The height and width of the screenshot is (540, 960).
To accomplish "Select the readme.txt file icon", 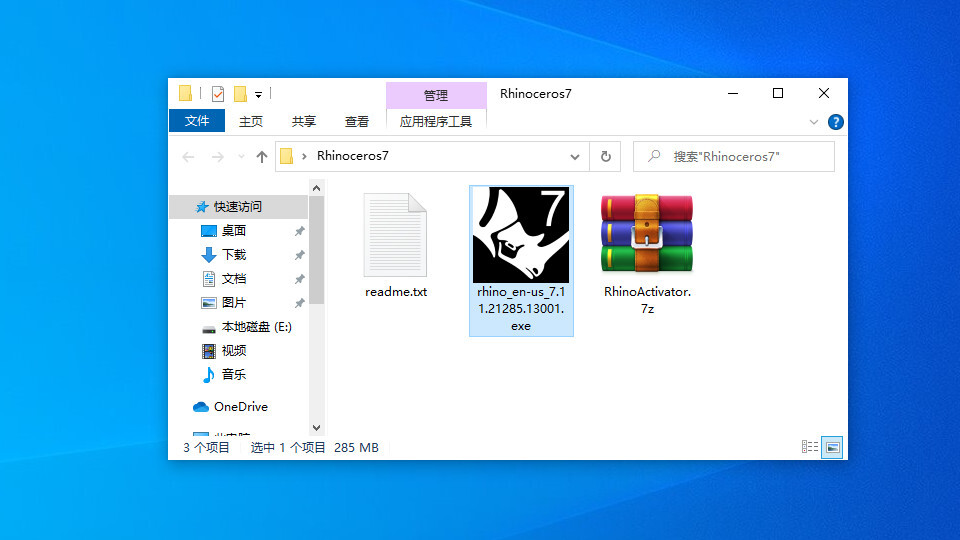I will click(395, 236).
